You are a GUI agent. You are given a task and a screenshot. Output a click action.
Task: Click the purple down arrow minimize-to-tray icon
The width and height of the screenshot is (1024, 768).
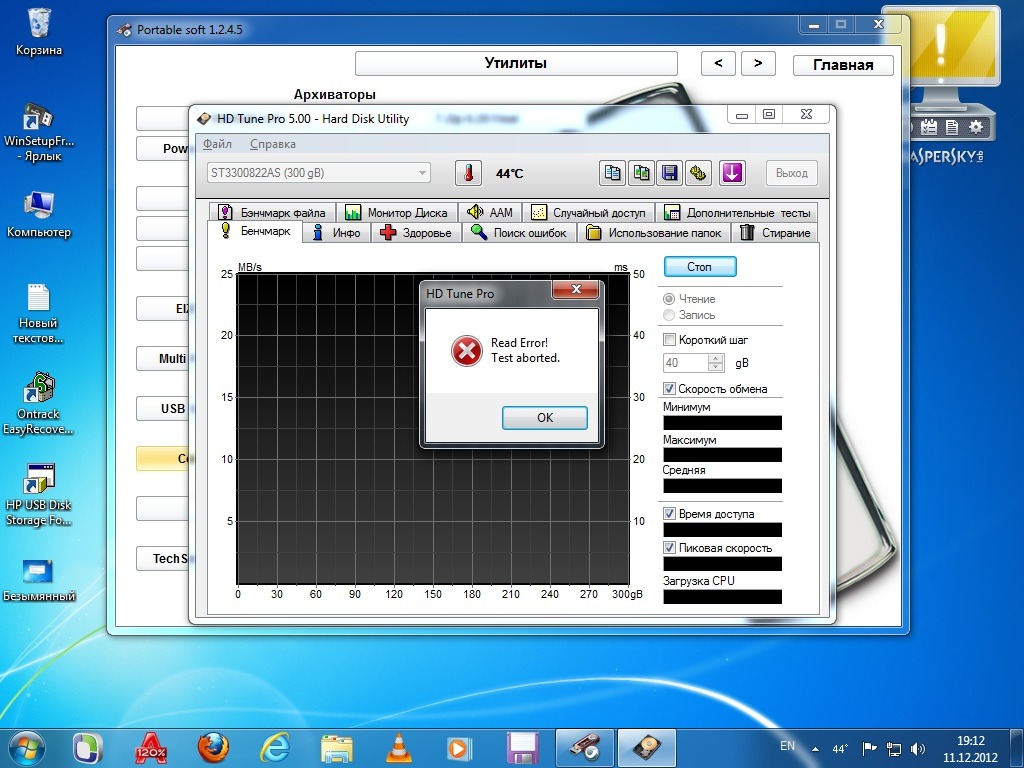[732, 173]
